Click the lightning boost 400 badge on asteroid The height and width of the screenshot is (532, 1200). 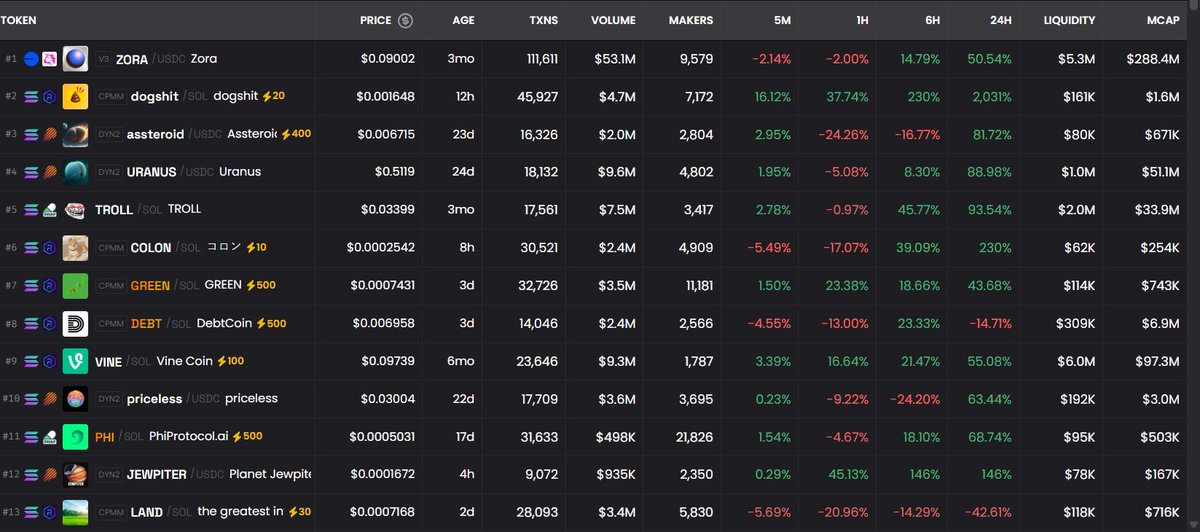coord(296,134)
